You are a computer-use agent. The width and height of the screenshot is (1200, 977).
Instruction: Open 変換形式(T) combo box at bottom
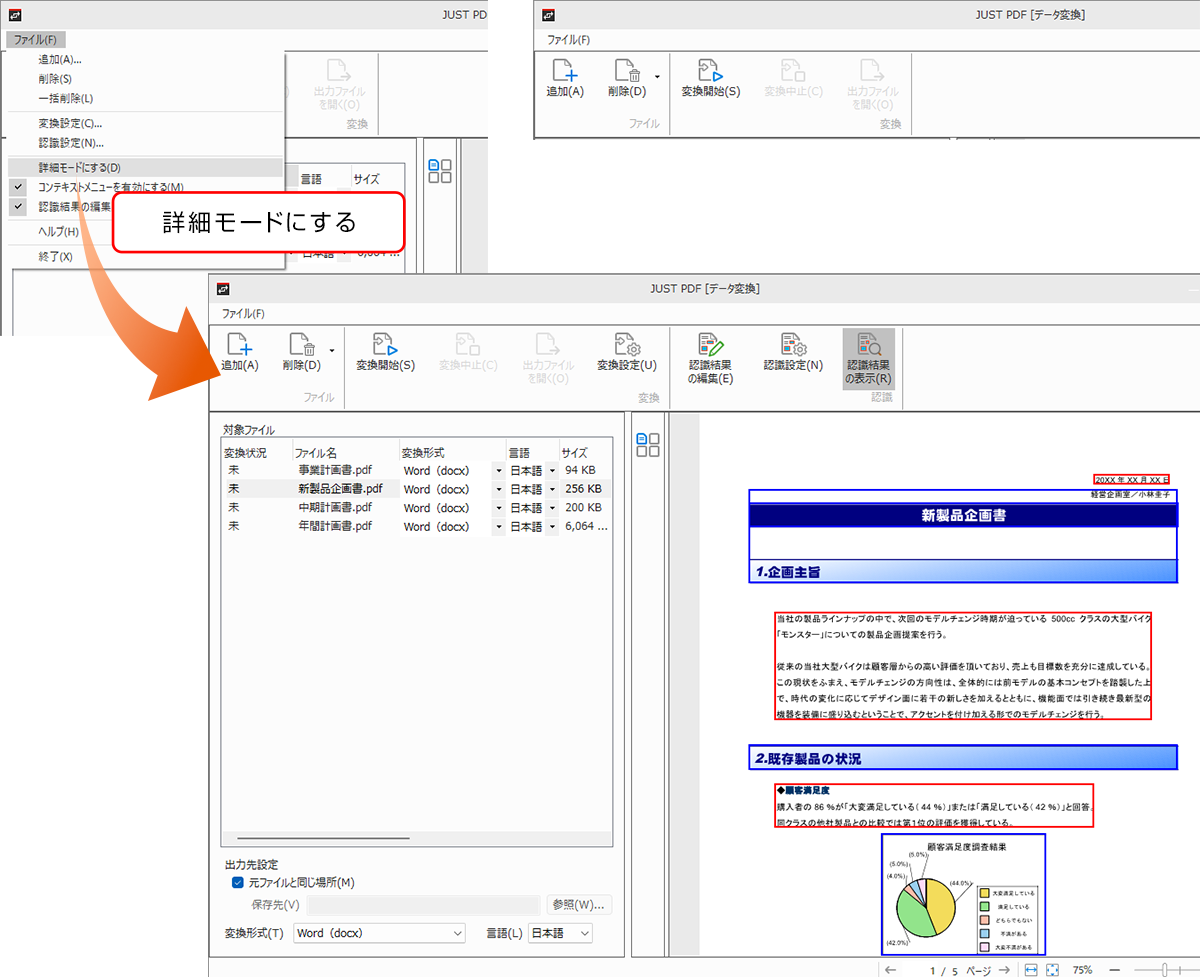pos(379,933)
